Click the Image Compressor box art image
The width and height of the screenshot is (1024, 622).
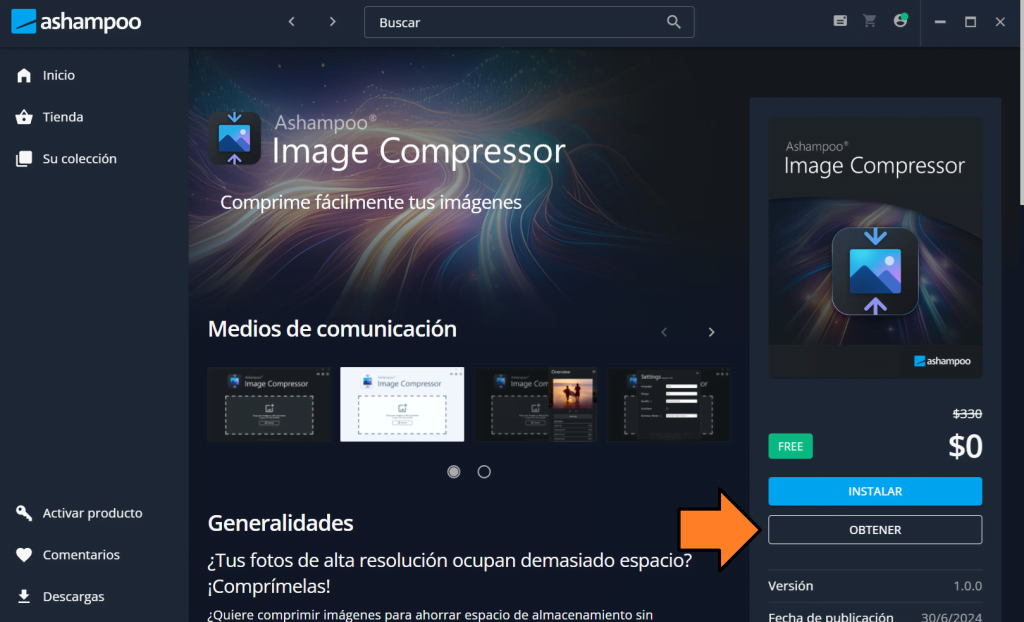click(875, 248)
